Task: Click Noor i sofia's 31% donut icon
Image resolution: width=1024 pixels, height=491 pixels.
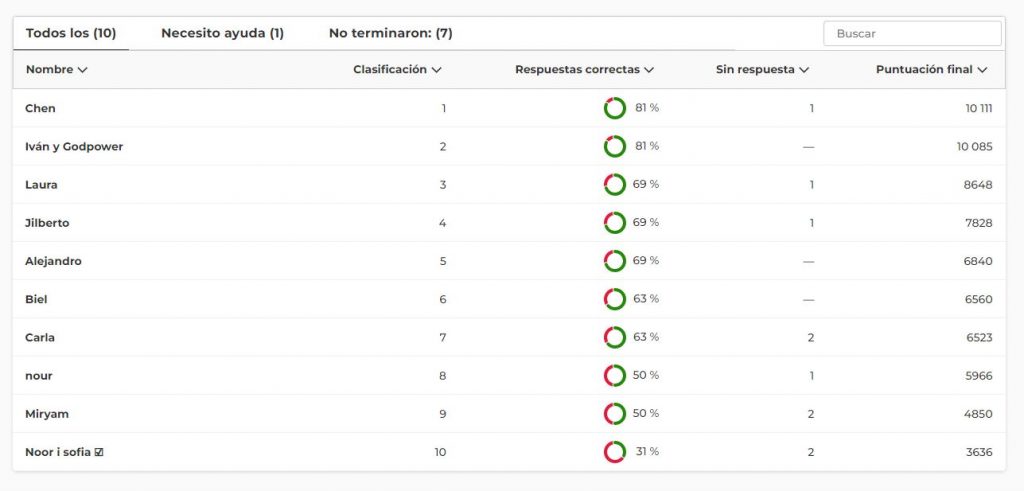Action: tap(615, 452)
